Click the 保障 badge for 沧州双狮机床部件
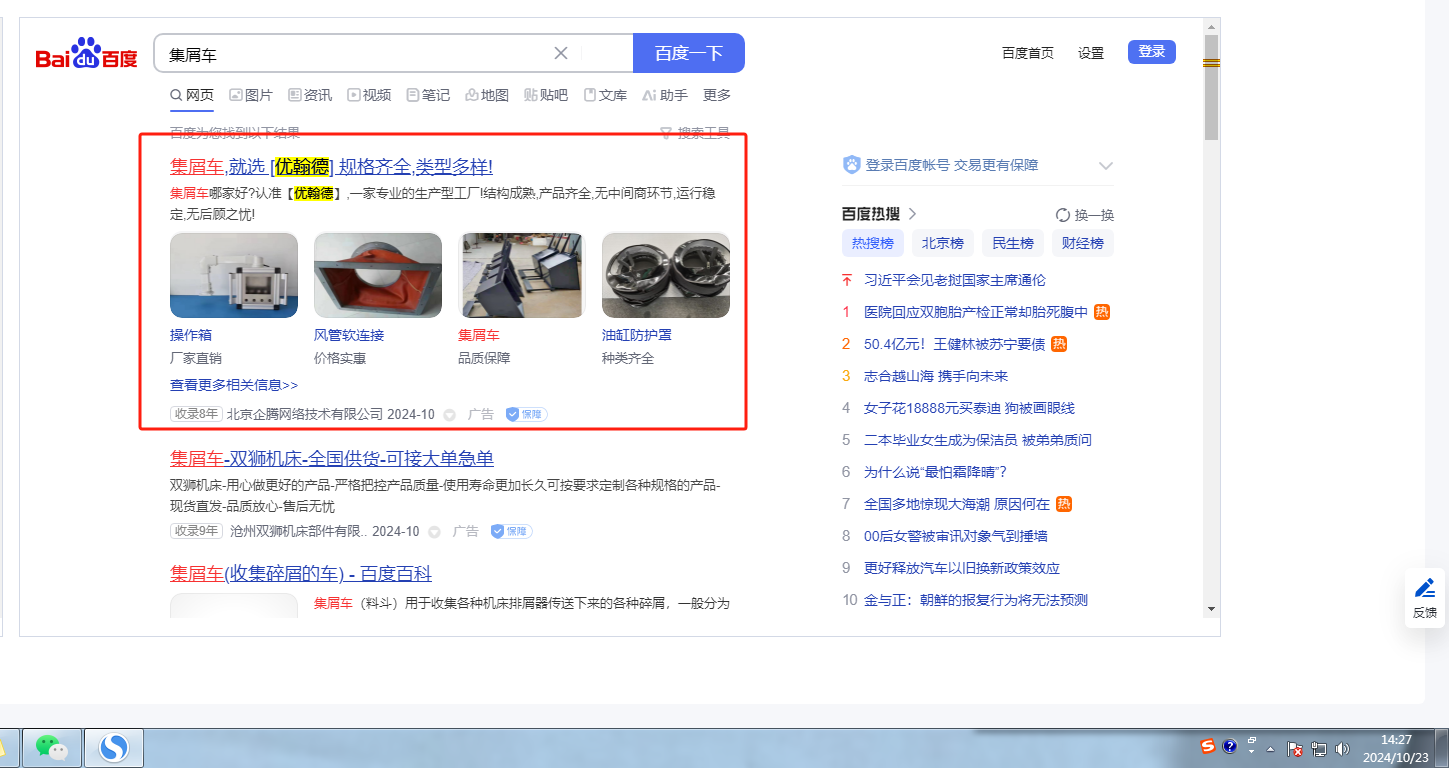Viewport: 1449px width, 768px height. [x=511, y=532]
